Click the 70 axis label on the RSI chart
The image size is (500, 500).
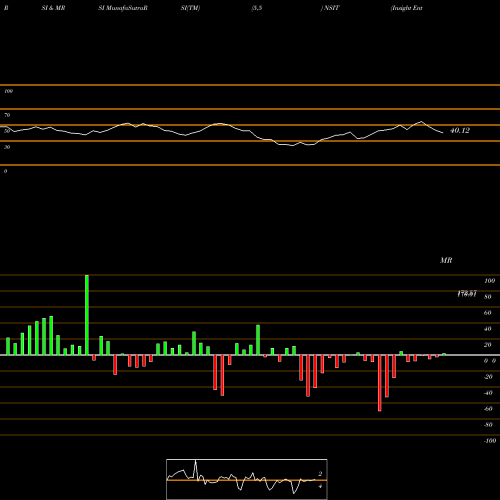7,115
